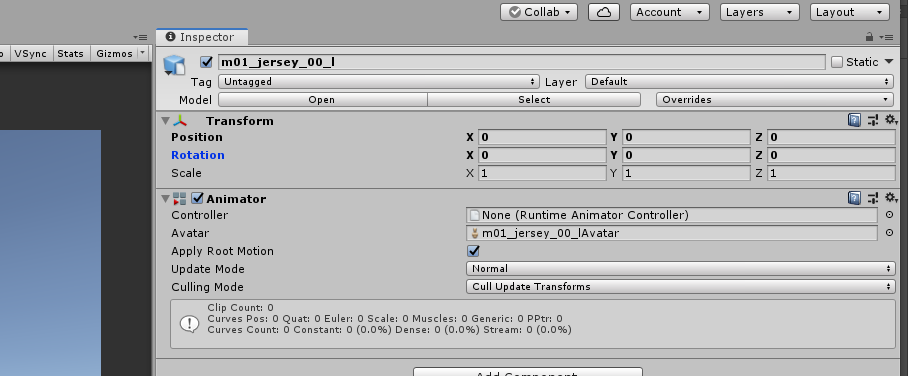This screenshot has width=908, height=376.
Task: Open the Culling Mode dropdown
Action: click(x=680, y=287)
